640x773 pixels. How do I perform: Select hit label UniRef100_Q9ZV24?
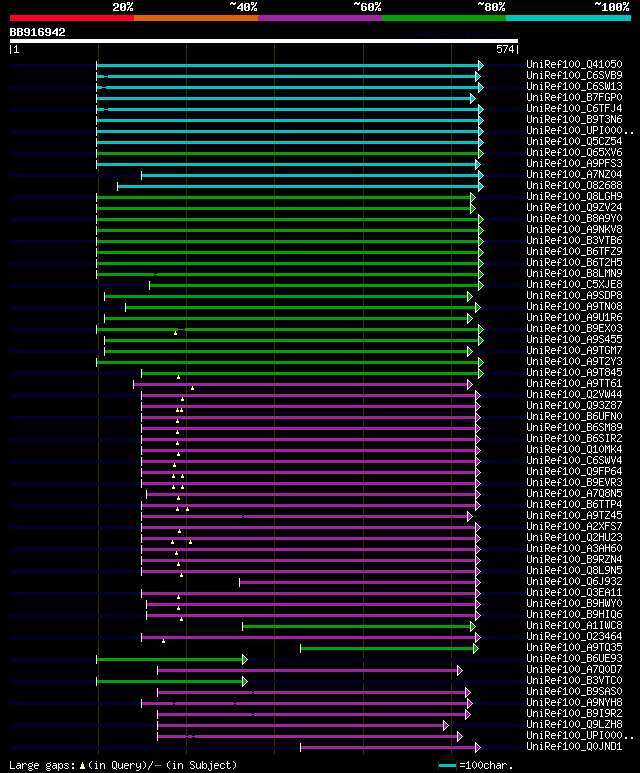click(574, 208)
